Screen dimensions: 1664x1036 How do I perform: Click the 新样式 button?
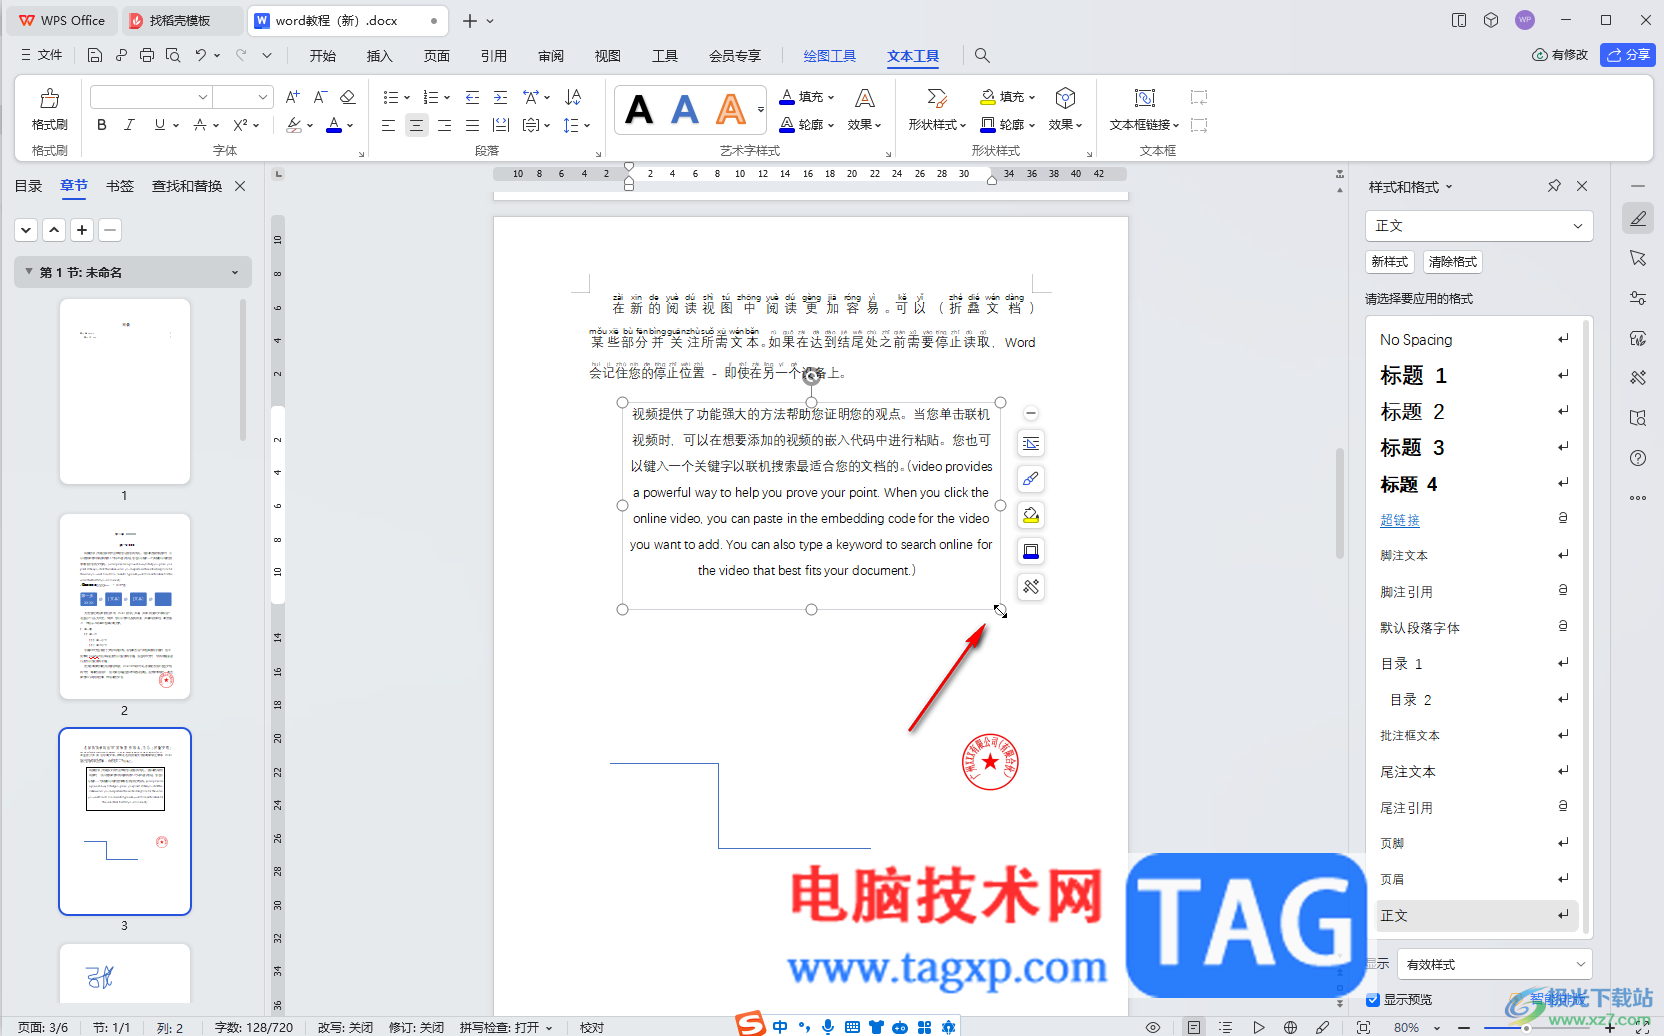1390,262
